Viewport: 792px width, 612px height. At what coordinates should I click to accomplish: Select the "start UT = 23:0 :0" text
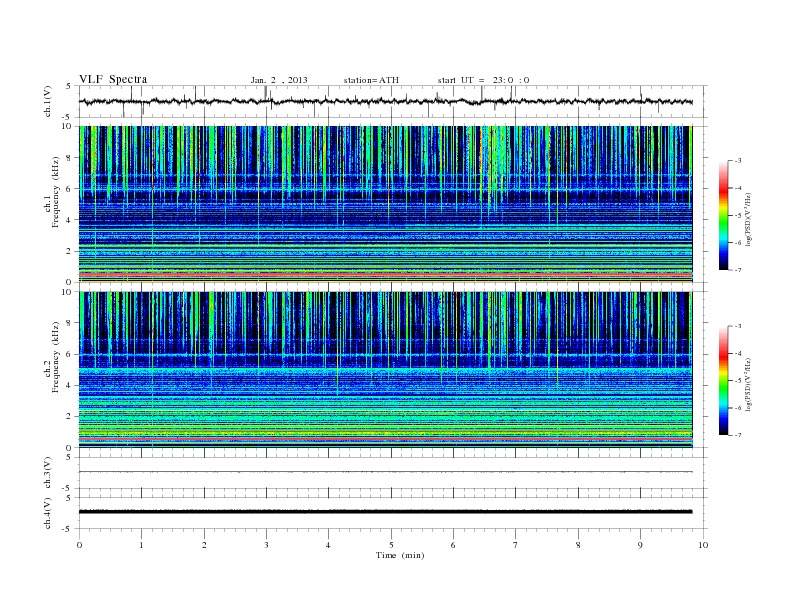tap(483, 80)
